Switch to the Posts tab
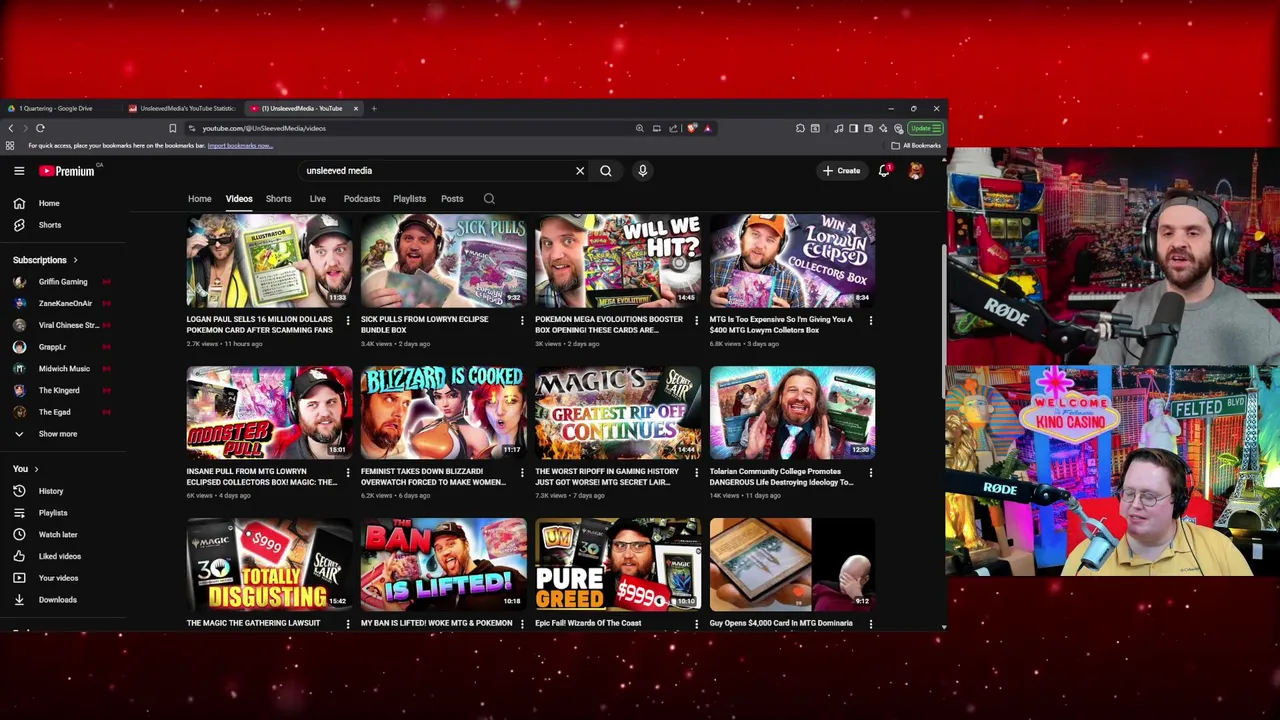1280x720 pixels. [x=452, y=199]
